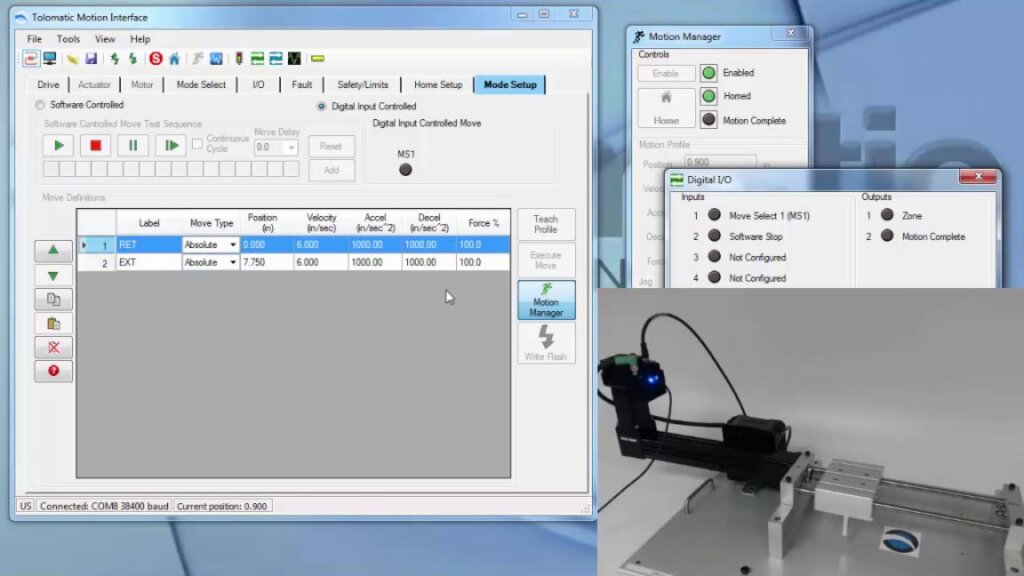Click the blue home toolbar icon

point(174,59)
